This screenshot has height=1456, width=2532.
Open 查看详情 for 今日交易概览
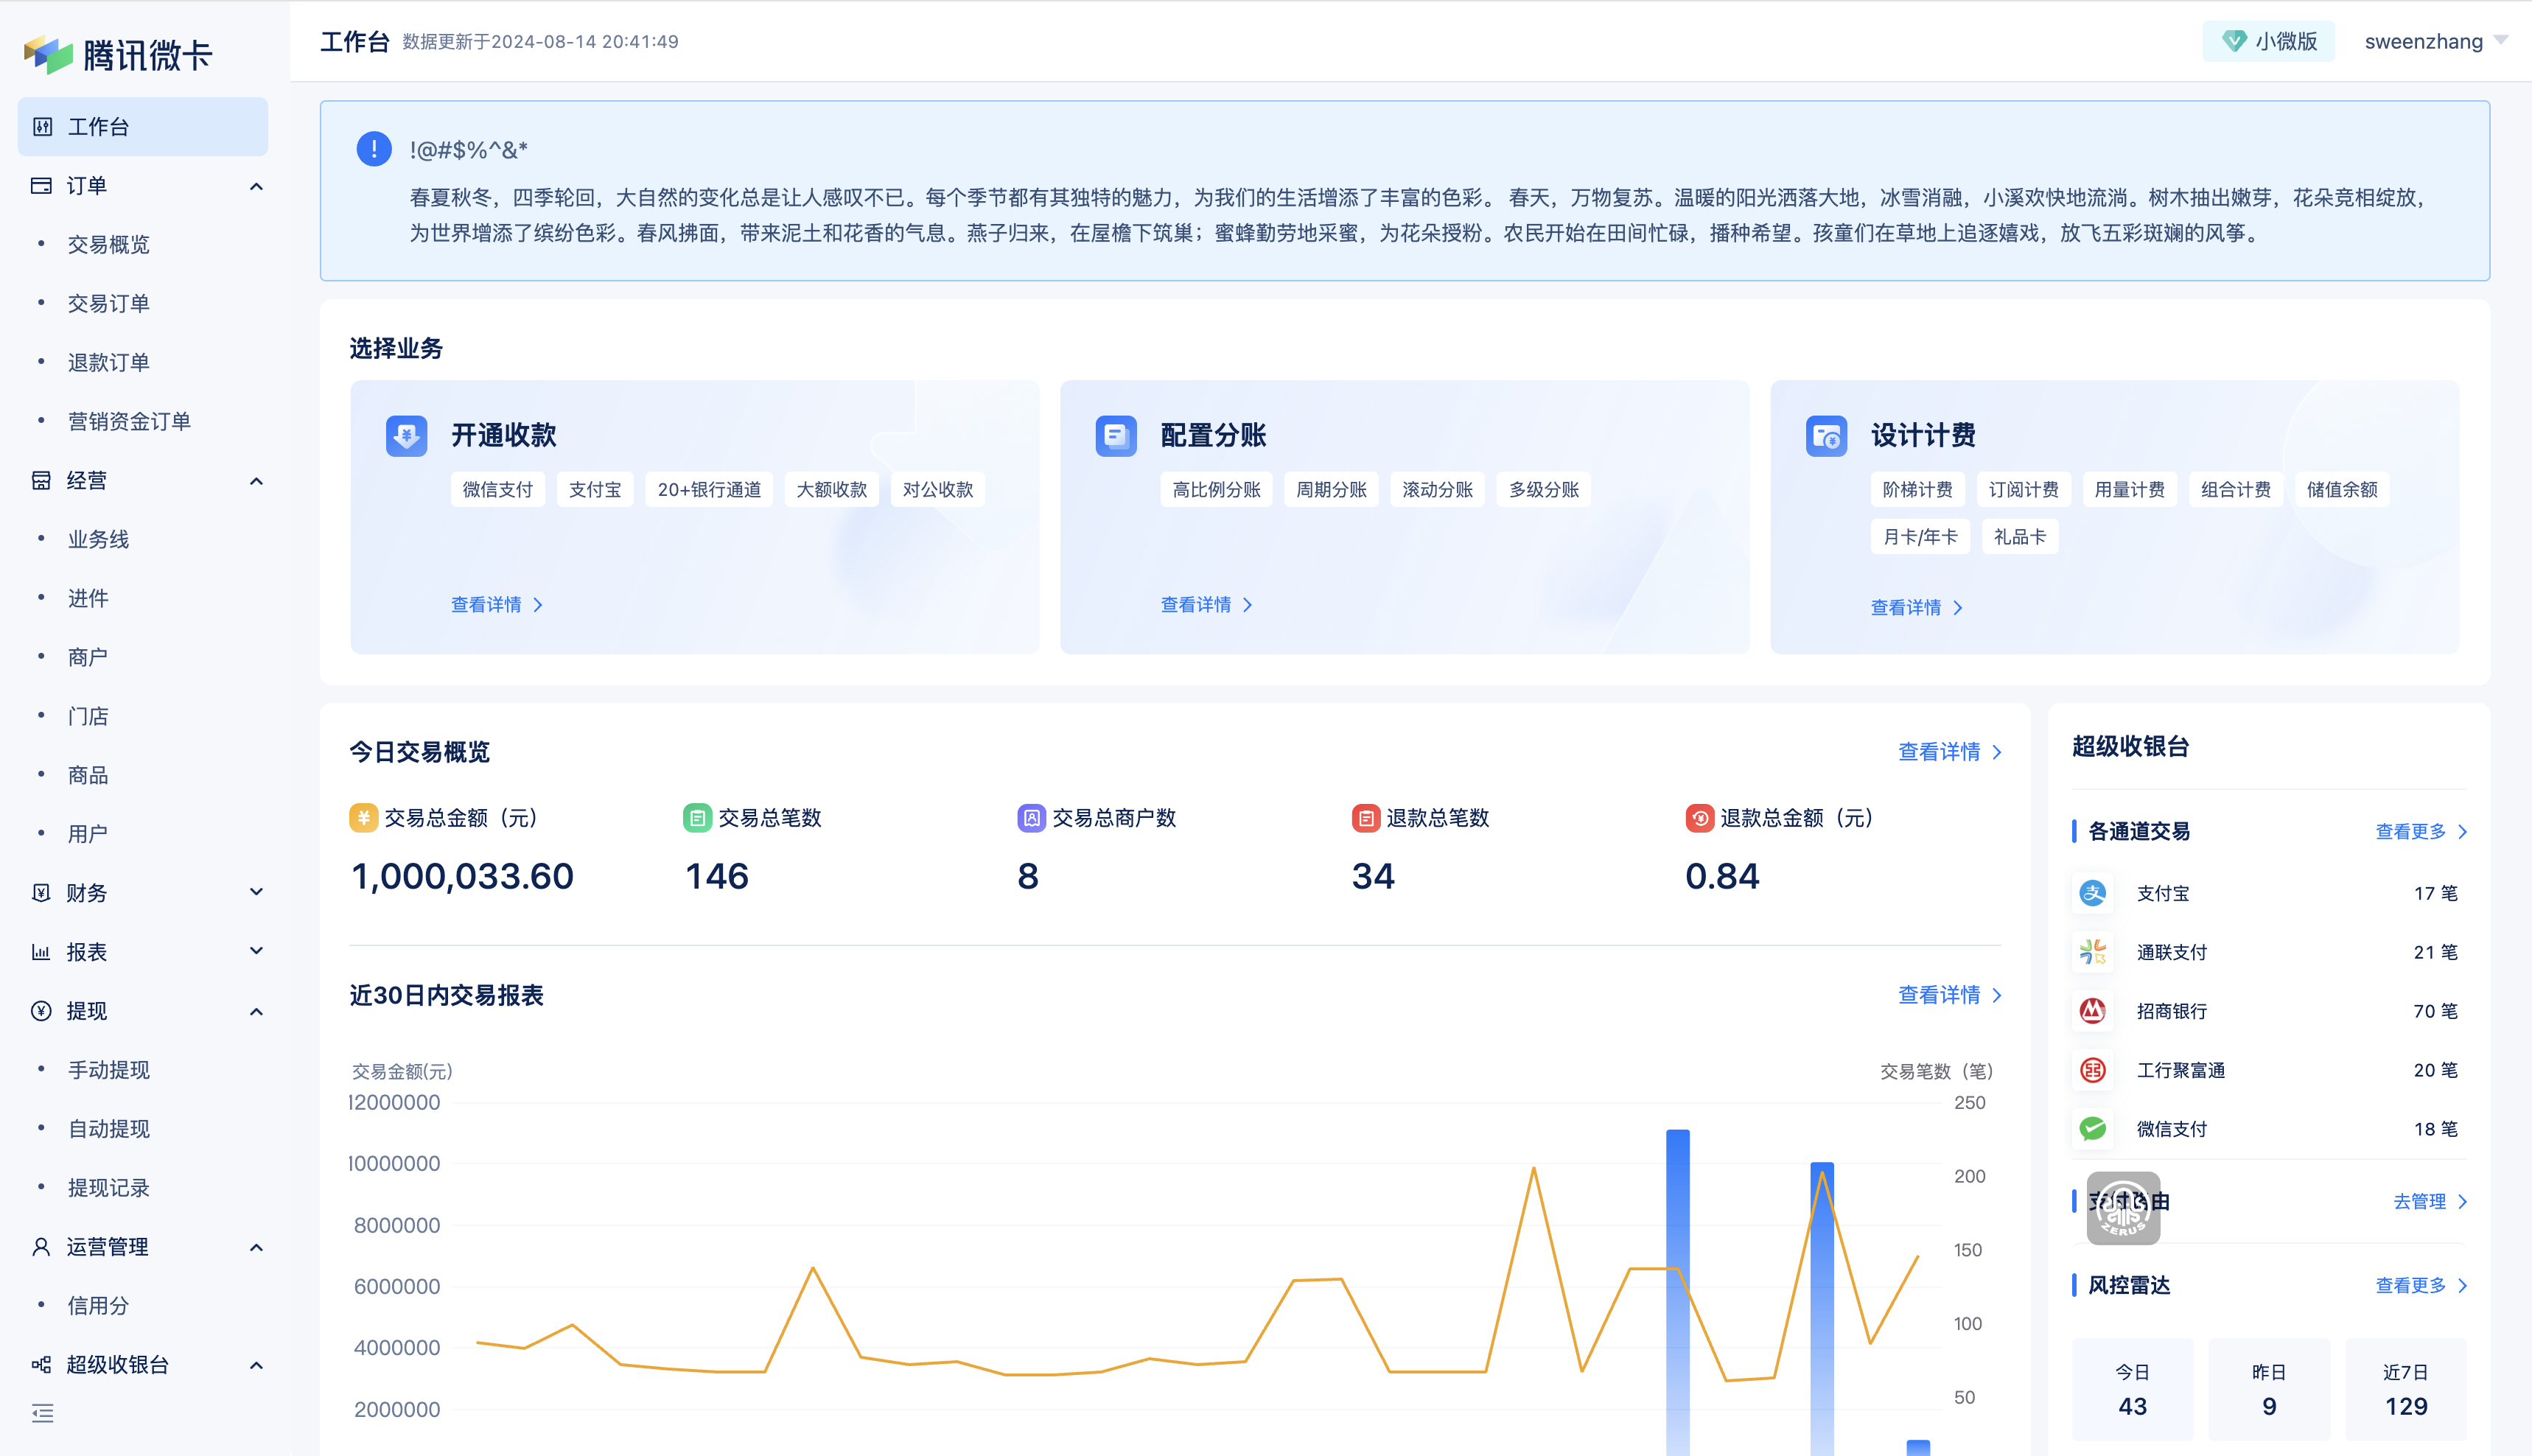1950,752
